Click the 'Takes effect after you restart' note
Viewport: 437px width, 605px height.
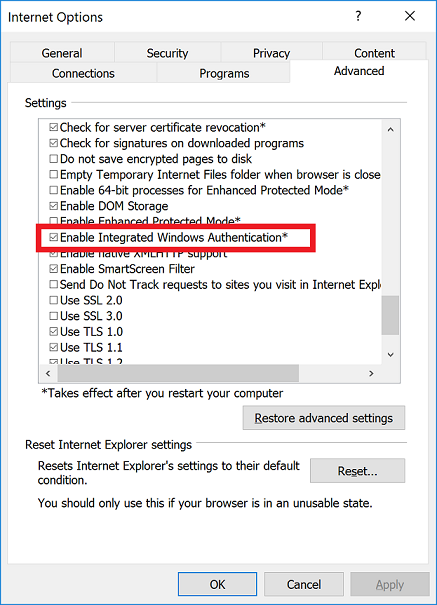[x=162, y=393]
